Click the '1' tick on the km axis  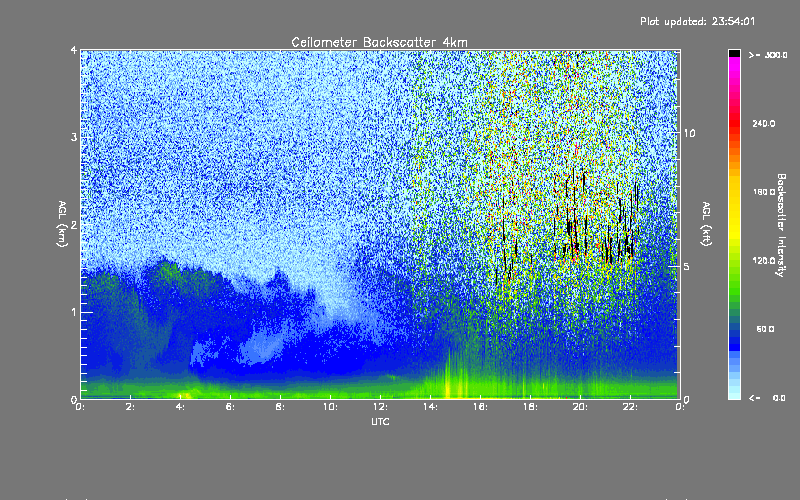(74, 312)
